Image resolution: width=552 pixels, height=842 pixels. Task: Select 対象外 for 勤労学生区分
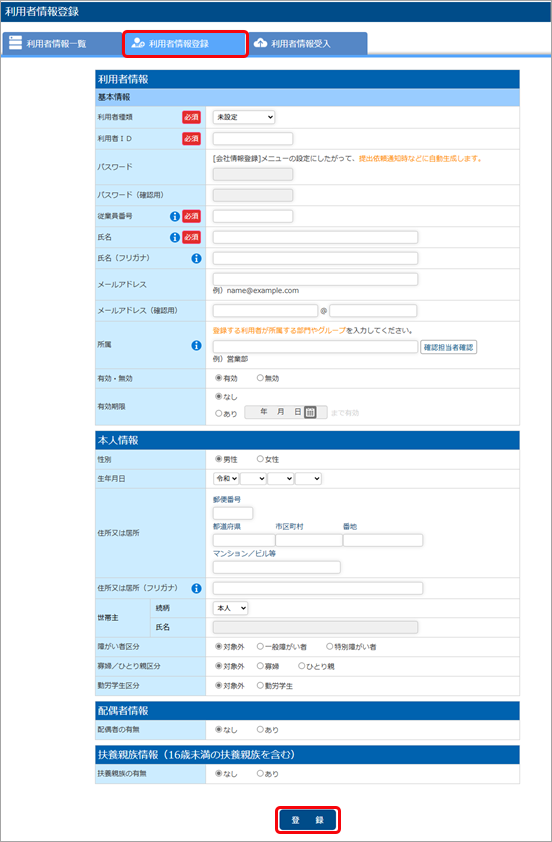[x=219, y=685]
